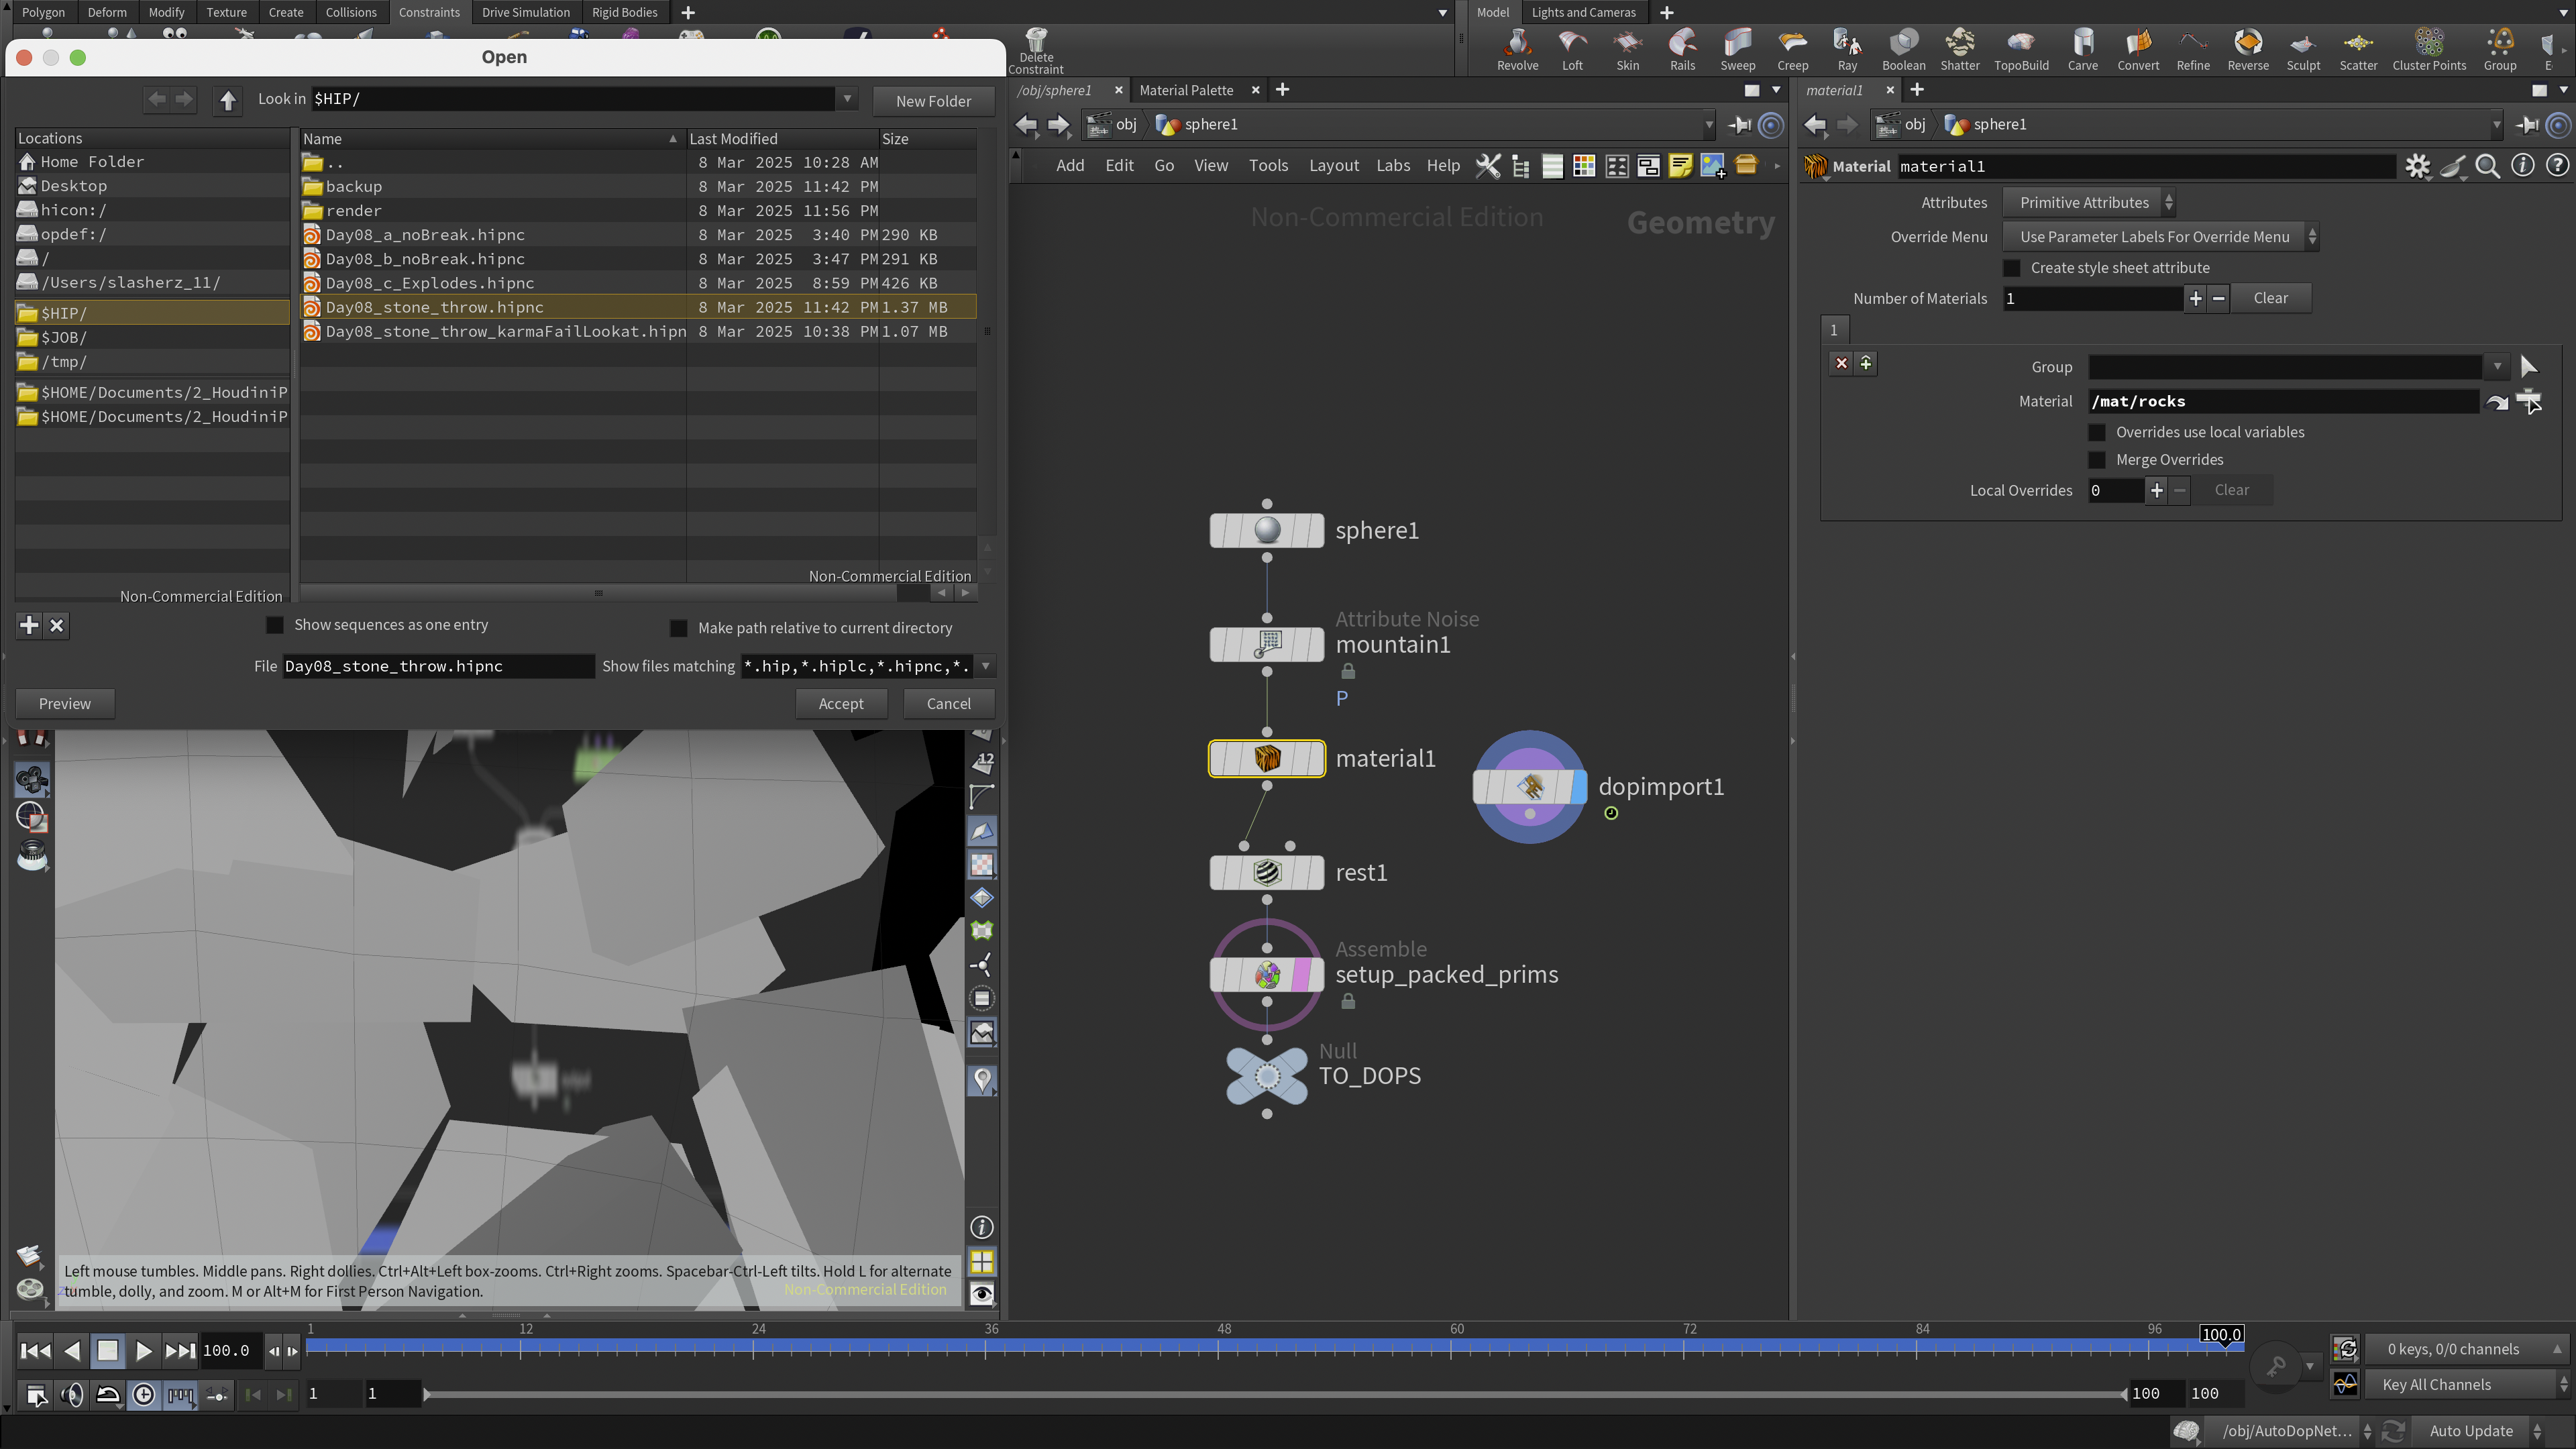Select the Sculpt shelf tool

[x=2303, y=50]
